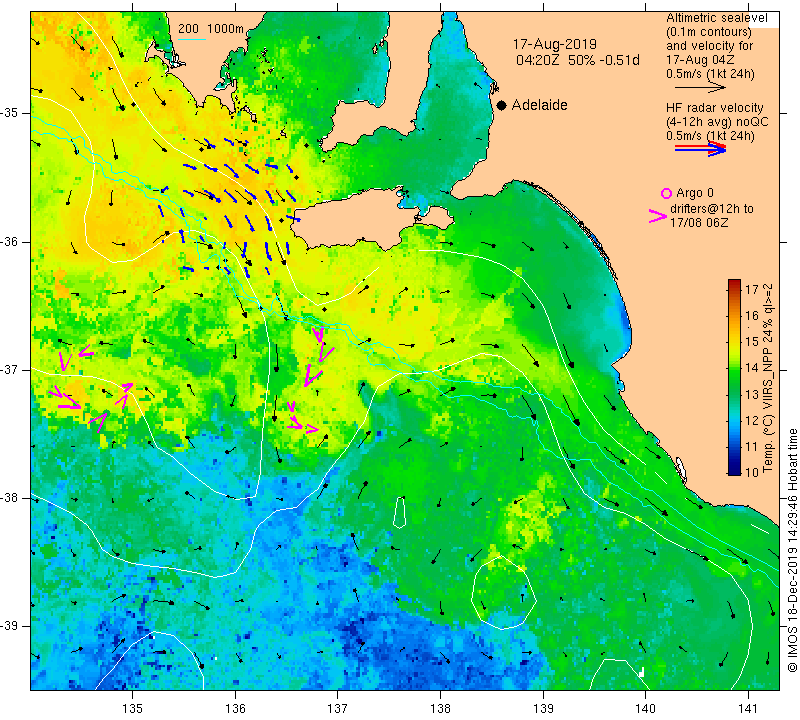Click the cyan 200 1000m isobath legend line
This screenshot has width=800, height=720.
192,39
